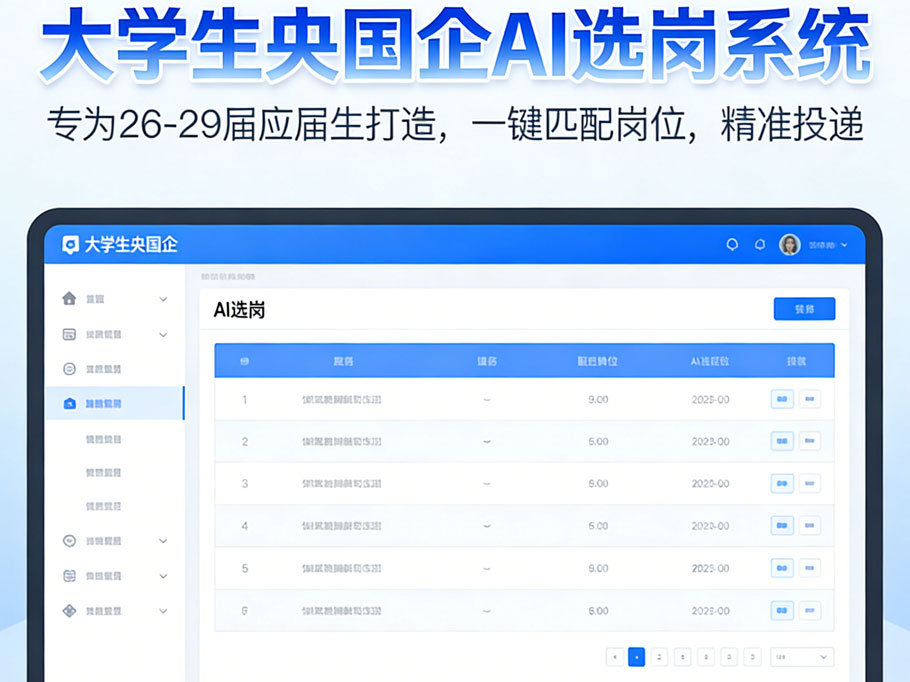Screen dimensions: 910x682
Task: Open notifications via the bell icon
Action: [760, 245]
